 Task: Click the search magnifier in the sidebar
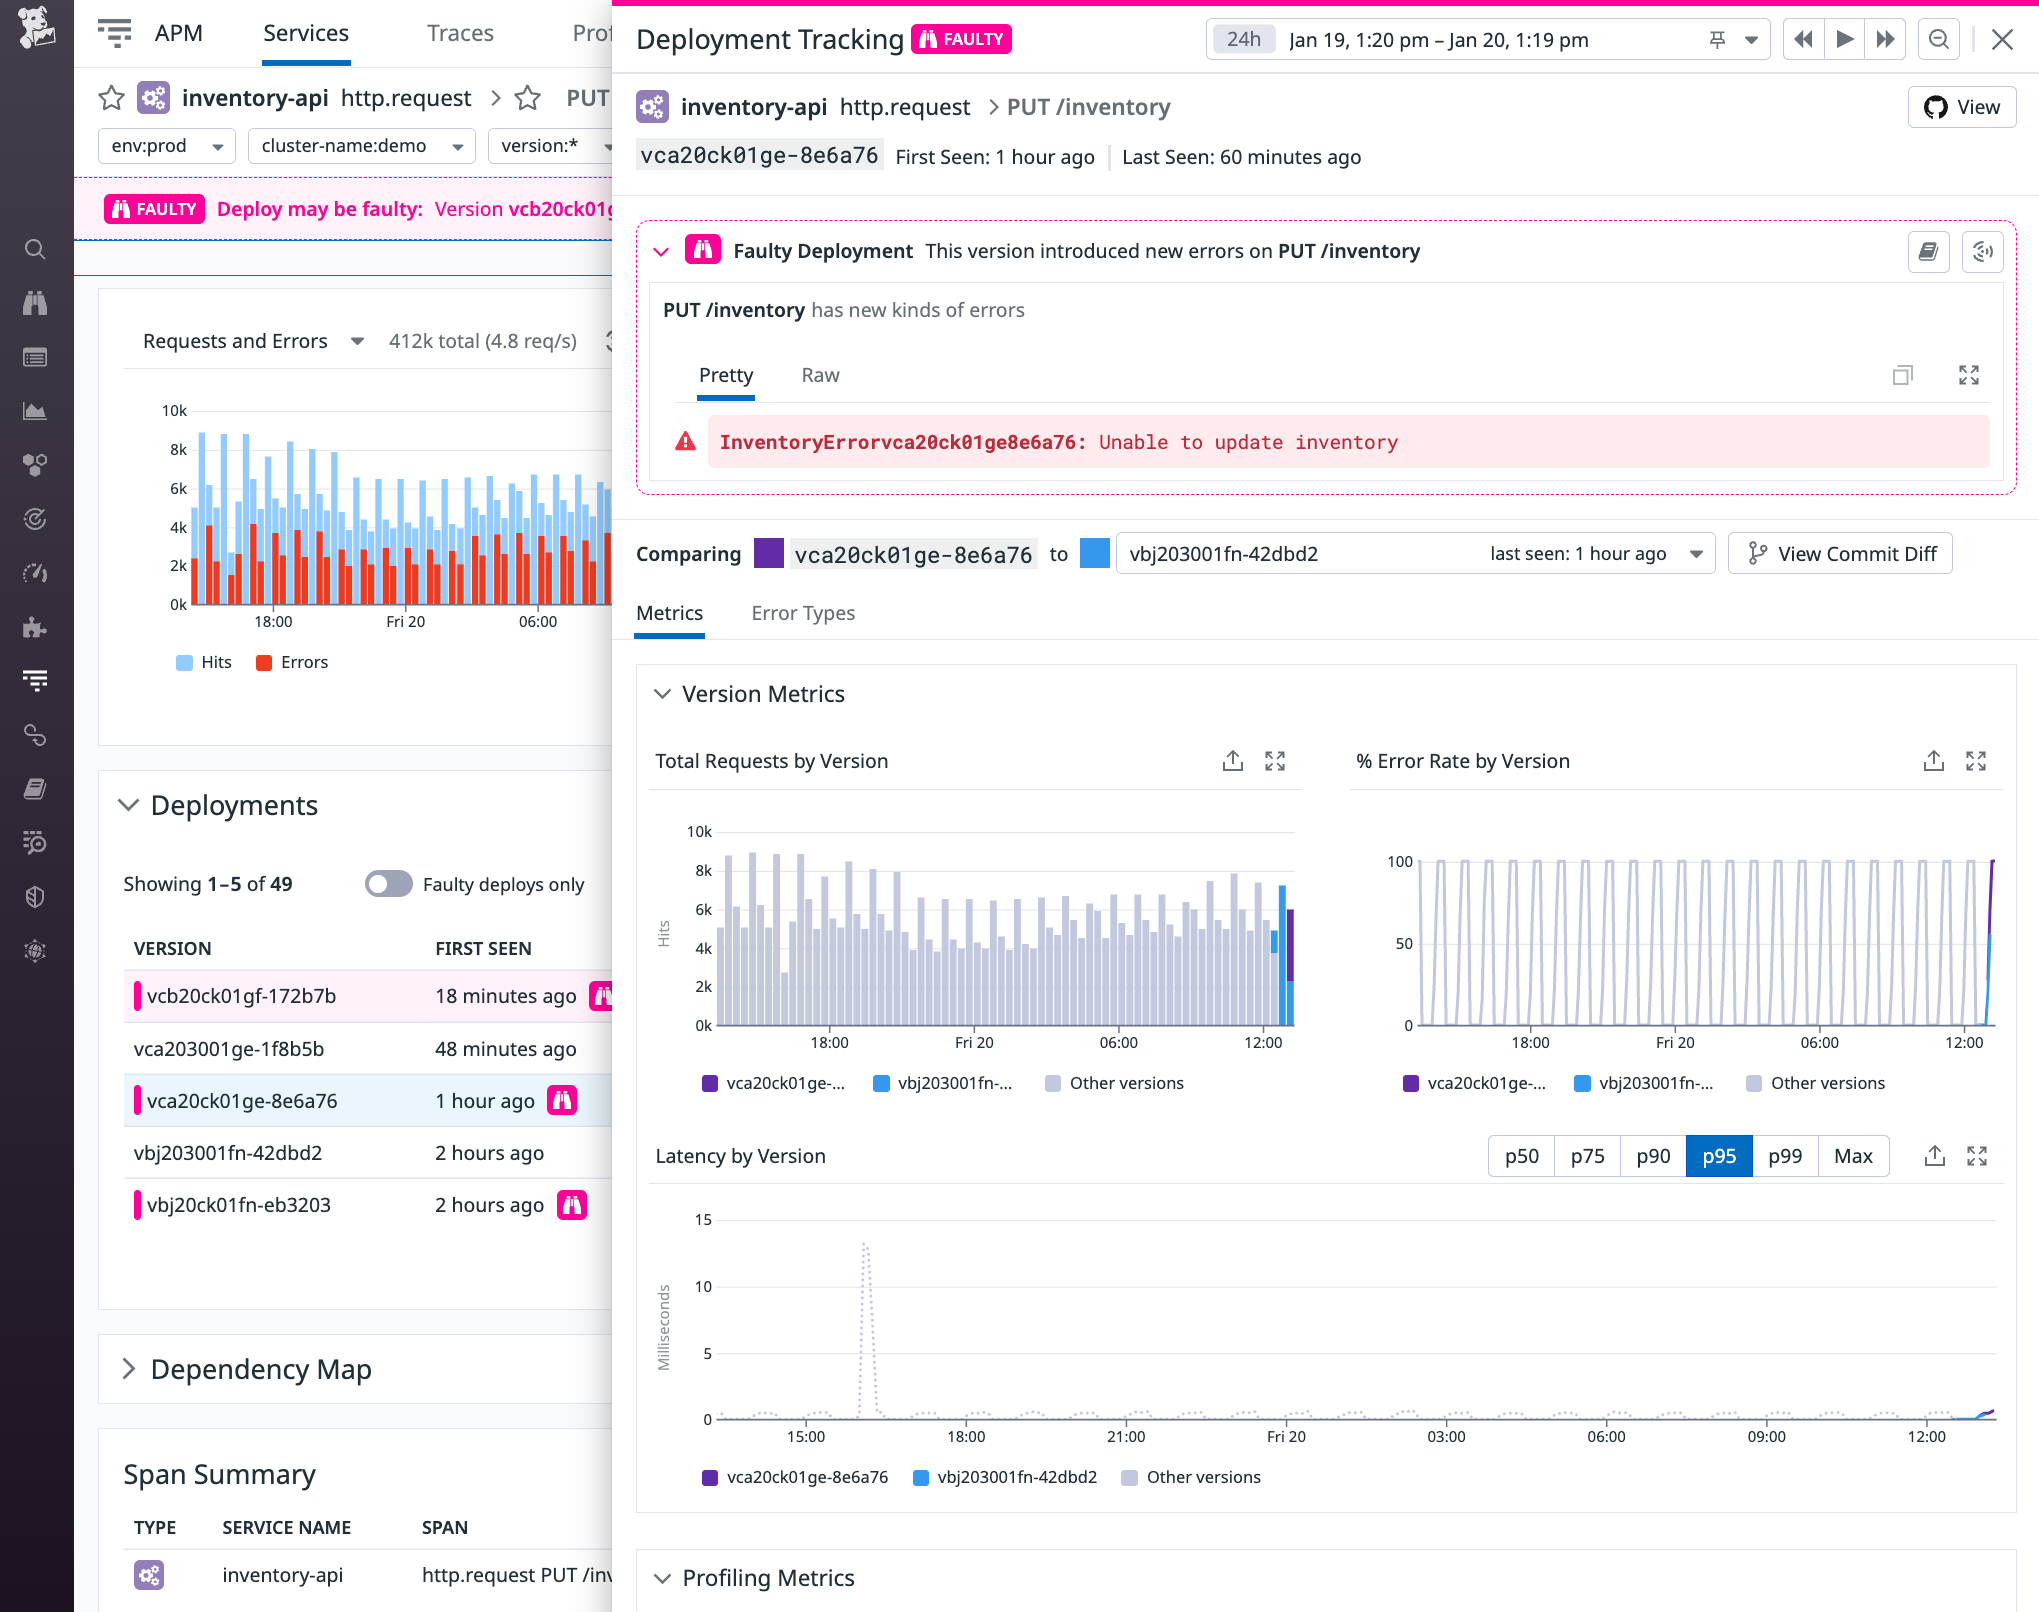click(36, 250)
